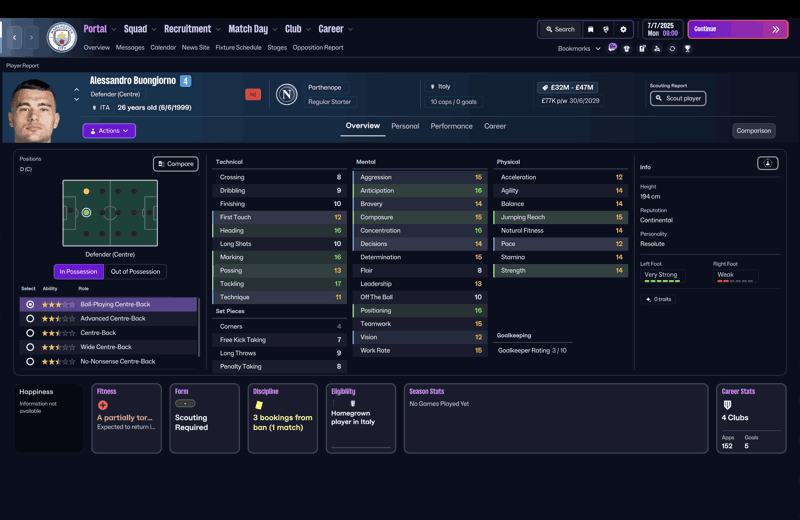This screenshot has height=520, width=800.
Task: Click the green centre-back dot on the pitch
Action: click(x=87, y=212)
